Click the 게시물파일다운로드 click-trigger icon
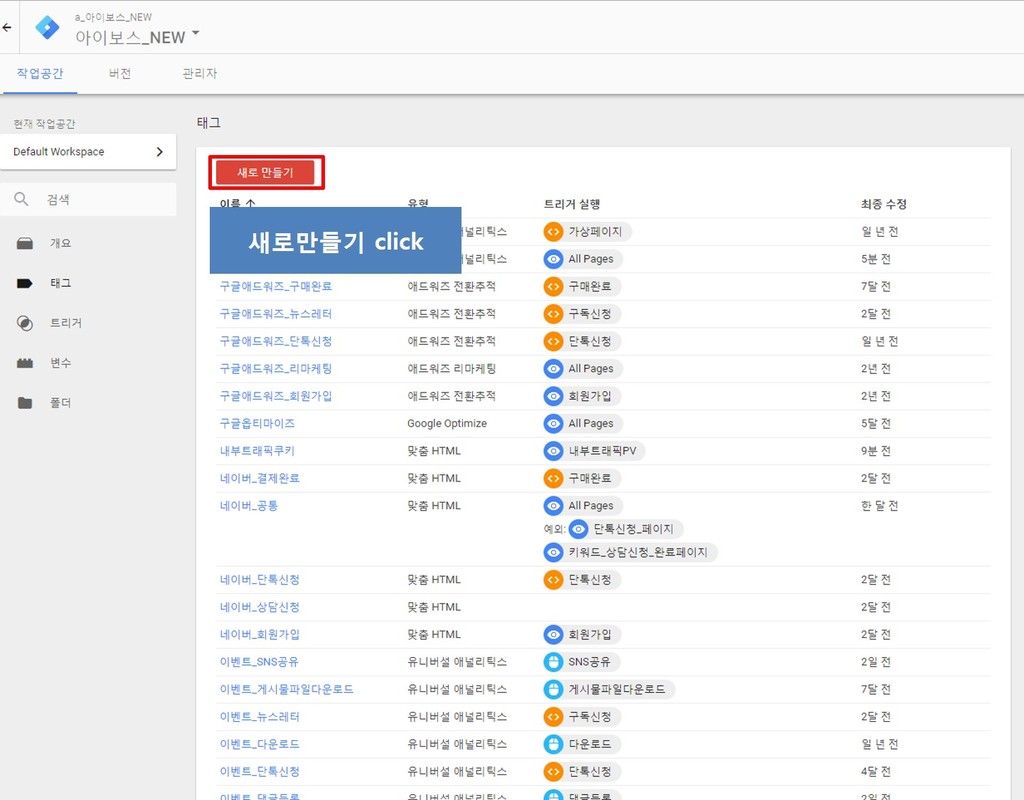Screen dimensions: 1024x800 pos(553,689)
